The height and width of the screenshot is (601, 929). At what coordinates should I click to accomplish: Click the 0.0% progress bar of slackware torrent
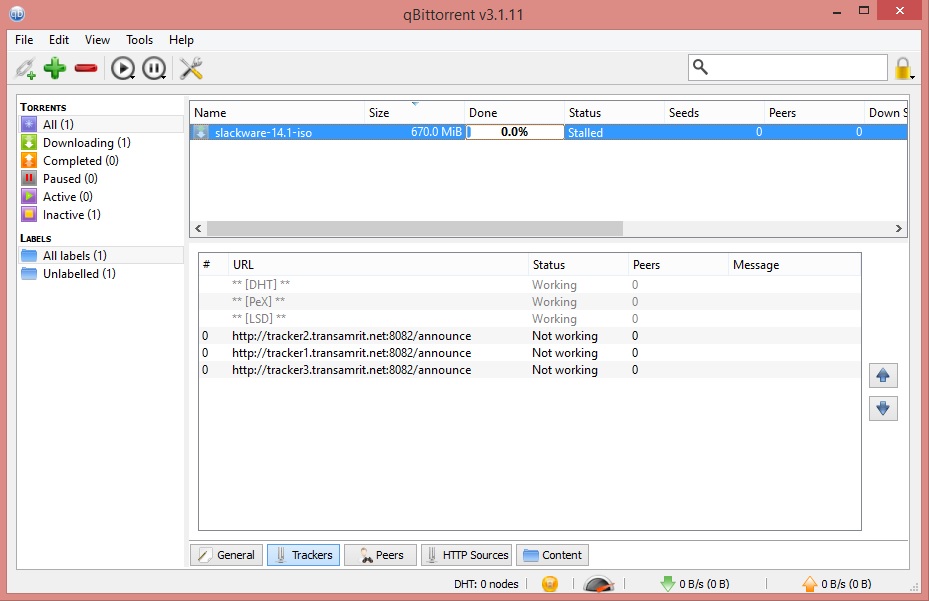[x=515, y=132]
